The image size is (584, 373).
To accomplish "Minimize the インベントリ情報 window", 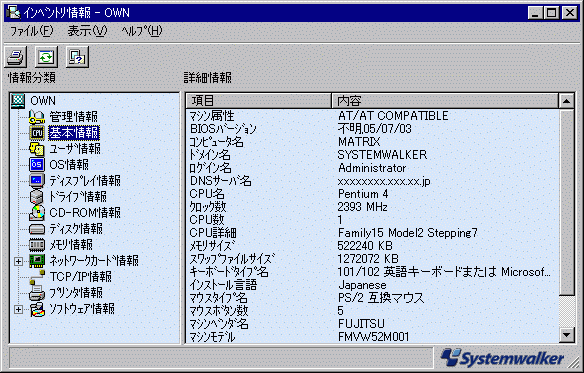I will [x=535, y=13].
